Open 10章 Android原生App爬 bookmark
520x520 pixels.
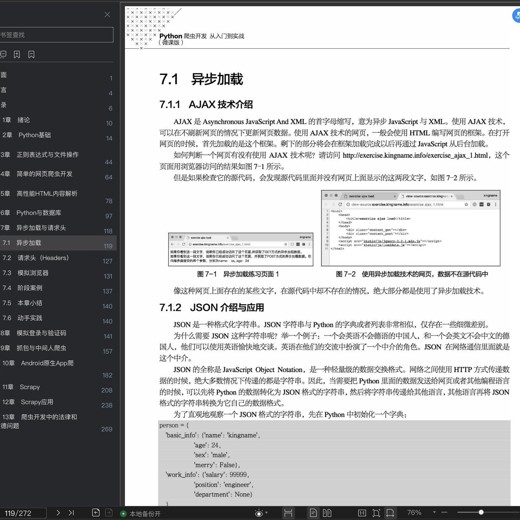(x=38, y=363)
